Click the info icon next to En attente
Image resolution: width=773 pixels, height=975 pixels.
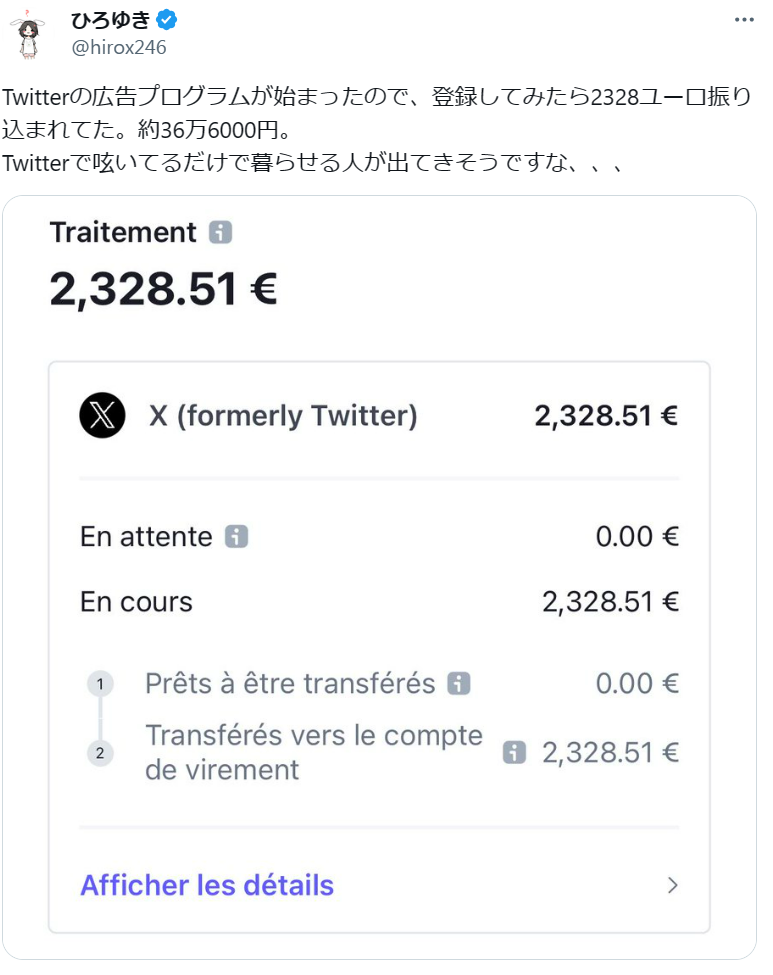click(x=236, y=537)
